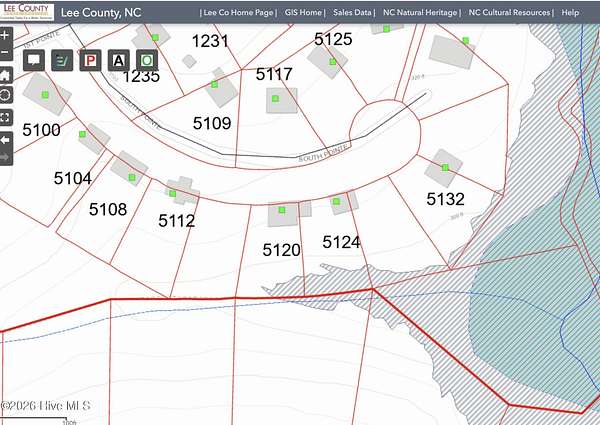The height and width of the screenshot is (425, 600).
Task: Click the zoom out minus button
Action: click(x=5, y=53)
